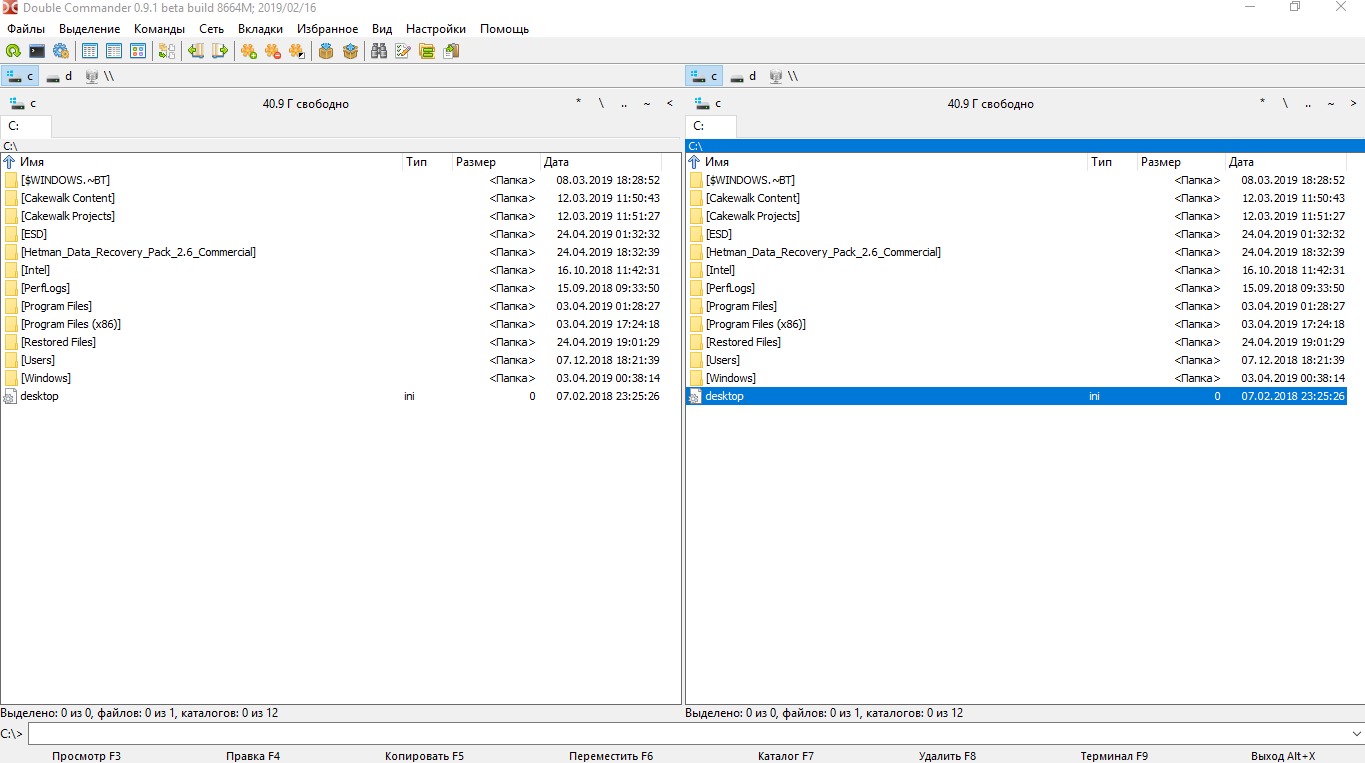Go back in history arrow icon

(196, 51)
